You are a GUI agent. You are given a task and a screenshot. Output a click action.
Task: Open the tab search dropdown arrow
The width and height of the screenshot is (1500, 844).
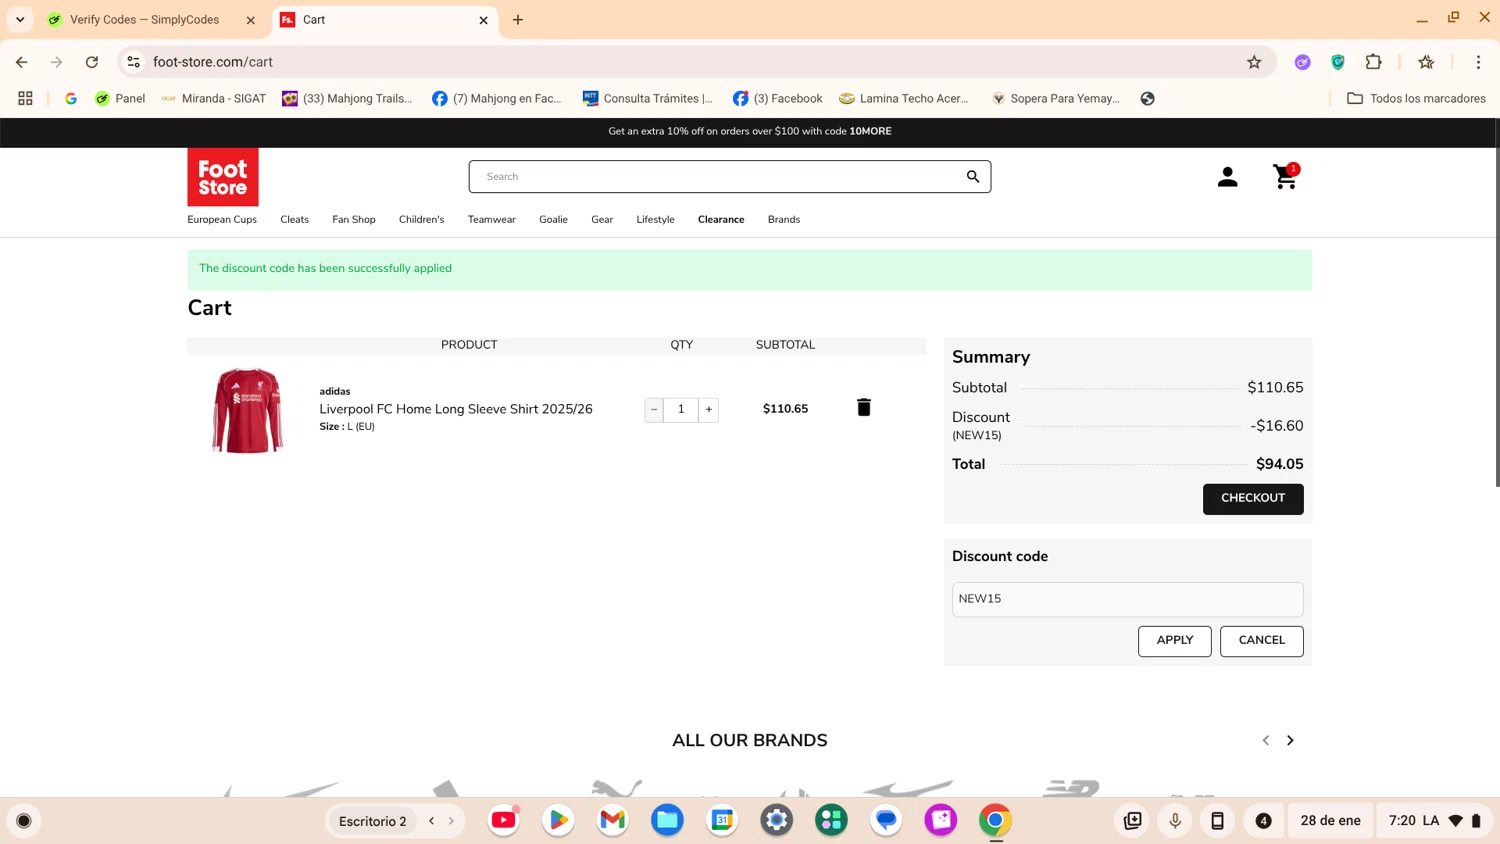tap(20, 20)
